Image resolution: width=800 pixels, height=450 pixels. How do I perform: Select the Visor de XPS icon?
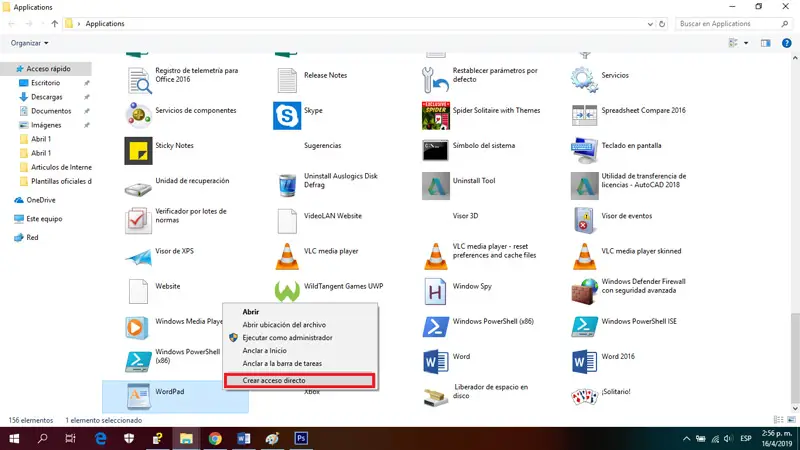pos(138,257)
